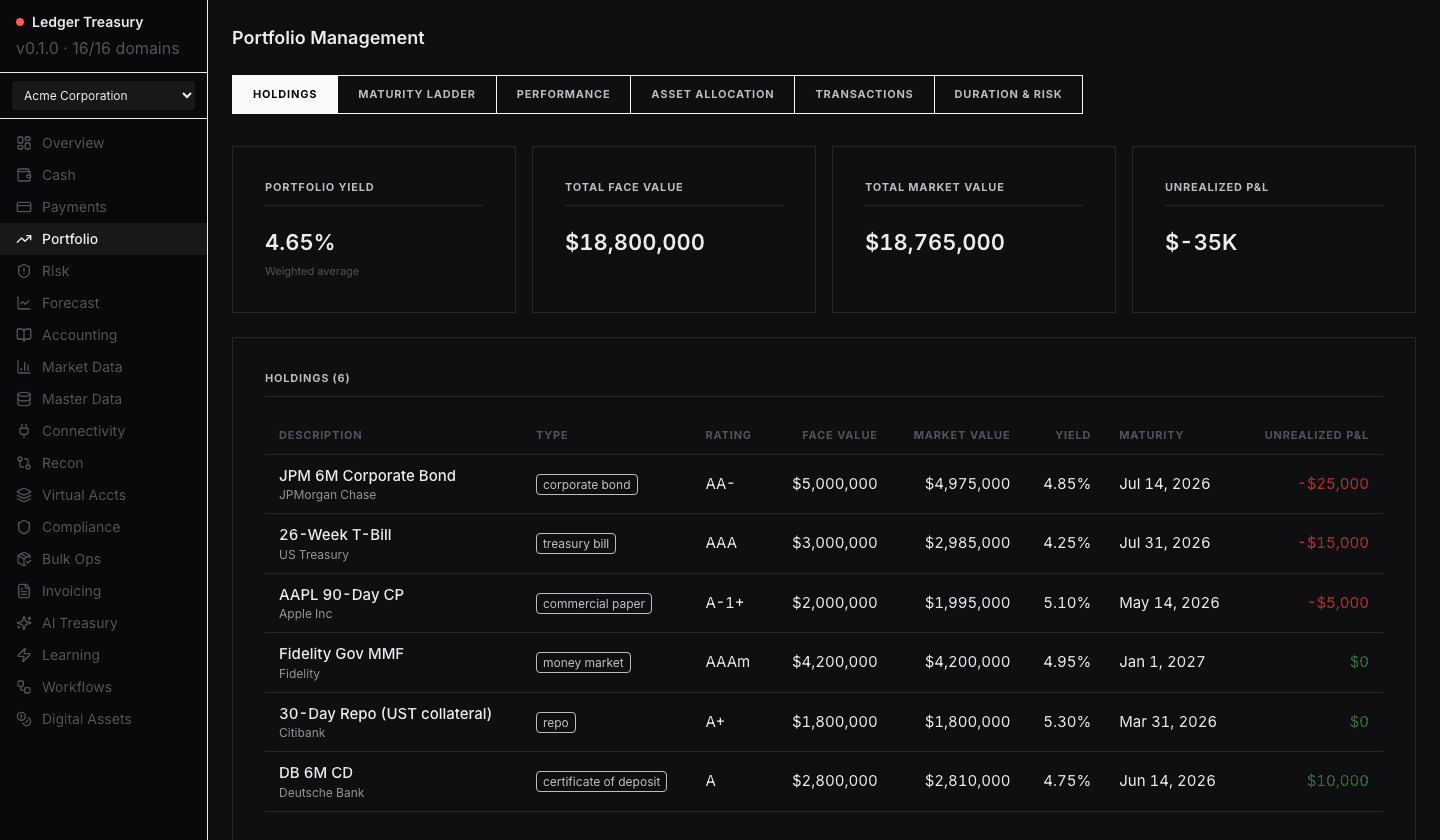Click the -$25,000 unrealized loss value

click(x=1333, y=484)
